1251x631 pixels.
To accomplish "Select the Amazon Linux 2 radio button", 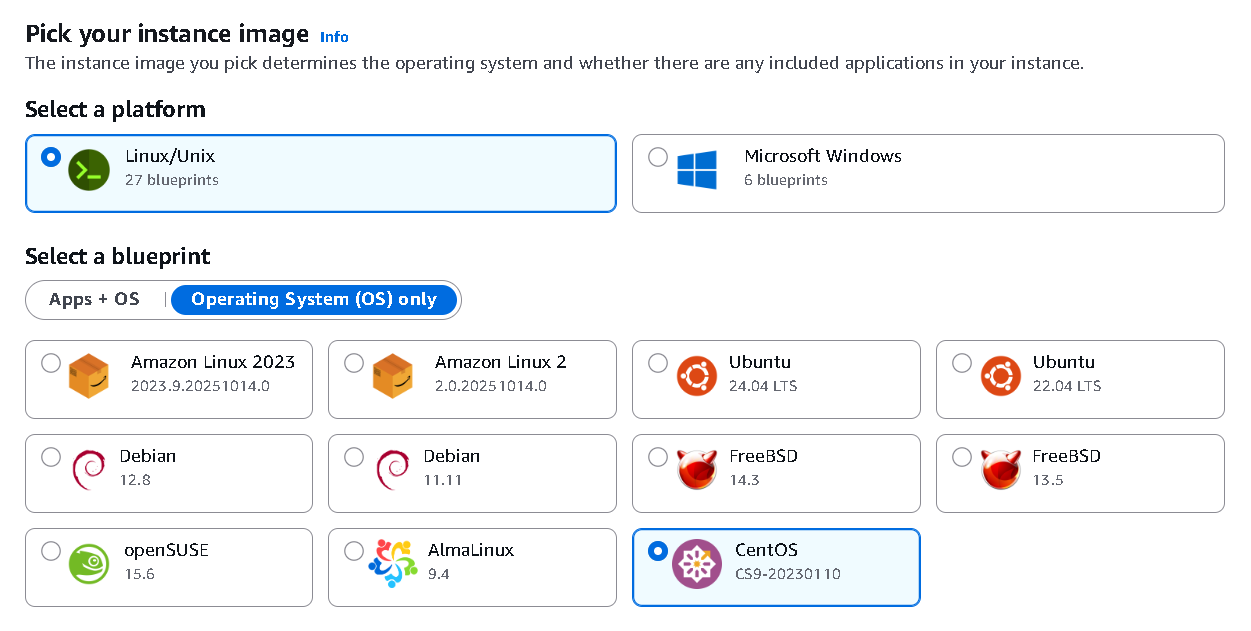I will click(354, 363).
